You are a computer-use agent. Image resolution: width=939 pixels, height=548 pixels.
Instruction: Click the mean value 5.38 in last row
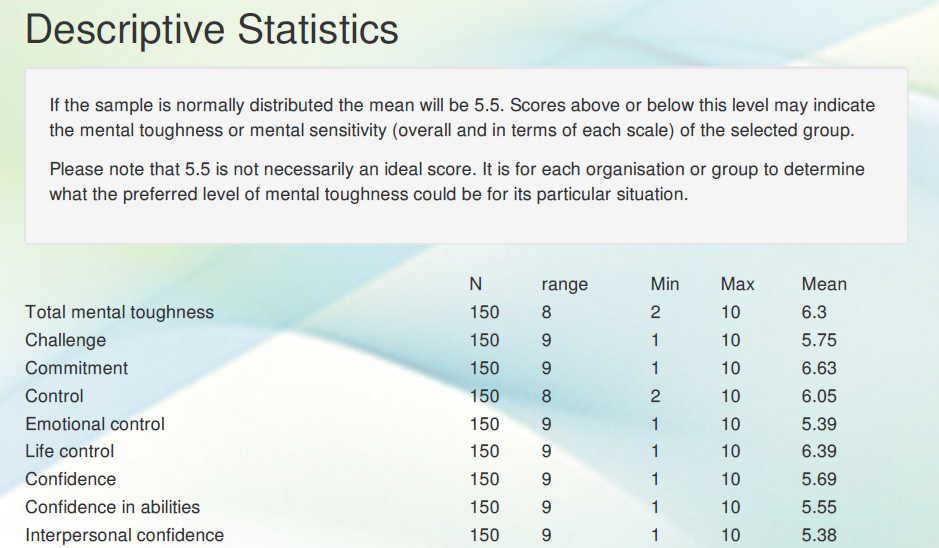[x=818, y=535]
